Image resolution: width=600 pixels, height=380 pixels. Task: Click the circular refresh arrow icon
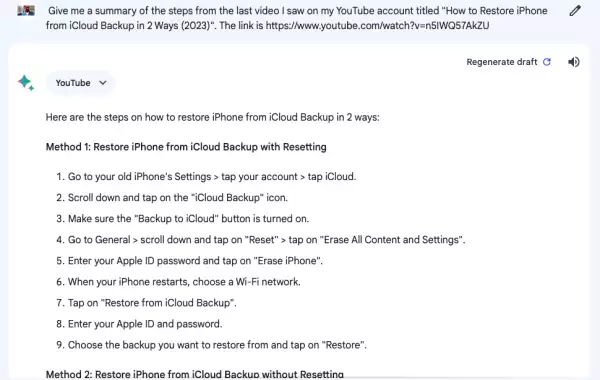547,62
